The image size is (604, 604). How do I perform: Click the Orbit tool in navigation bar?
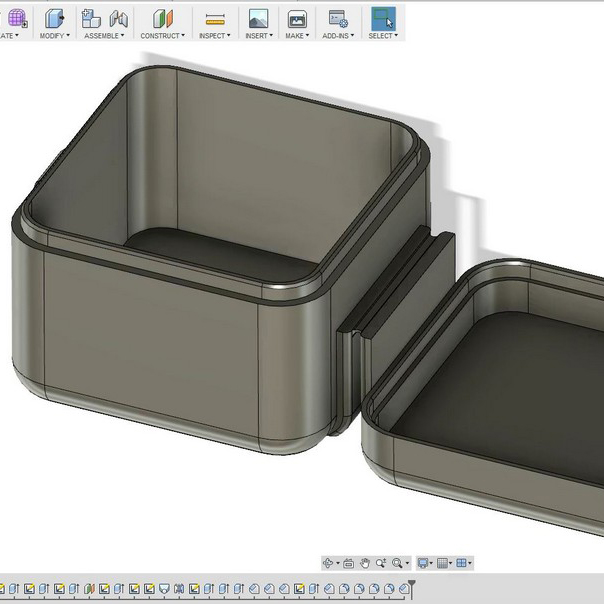click(329, 563)
